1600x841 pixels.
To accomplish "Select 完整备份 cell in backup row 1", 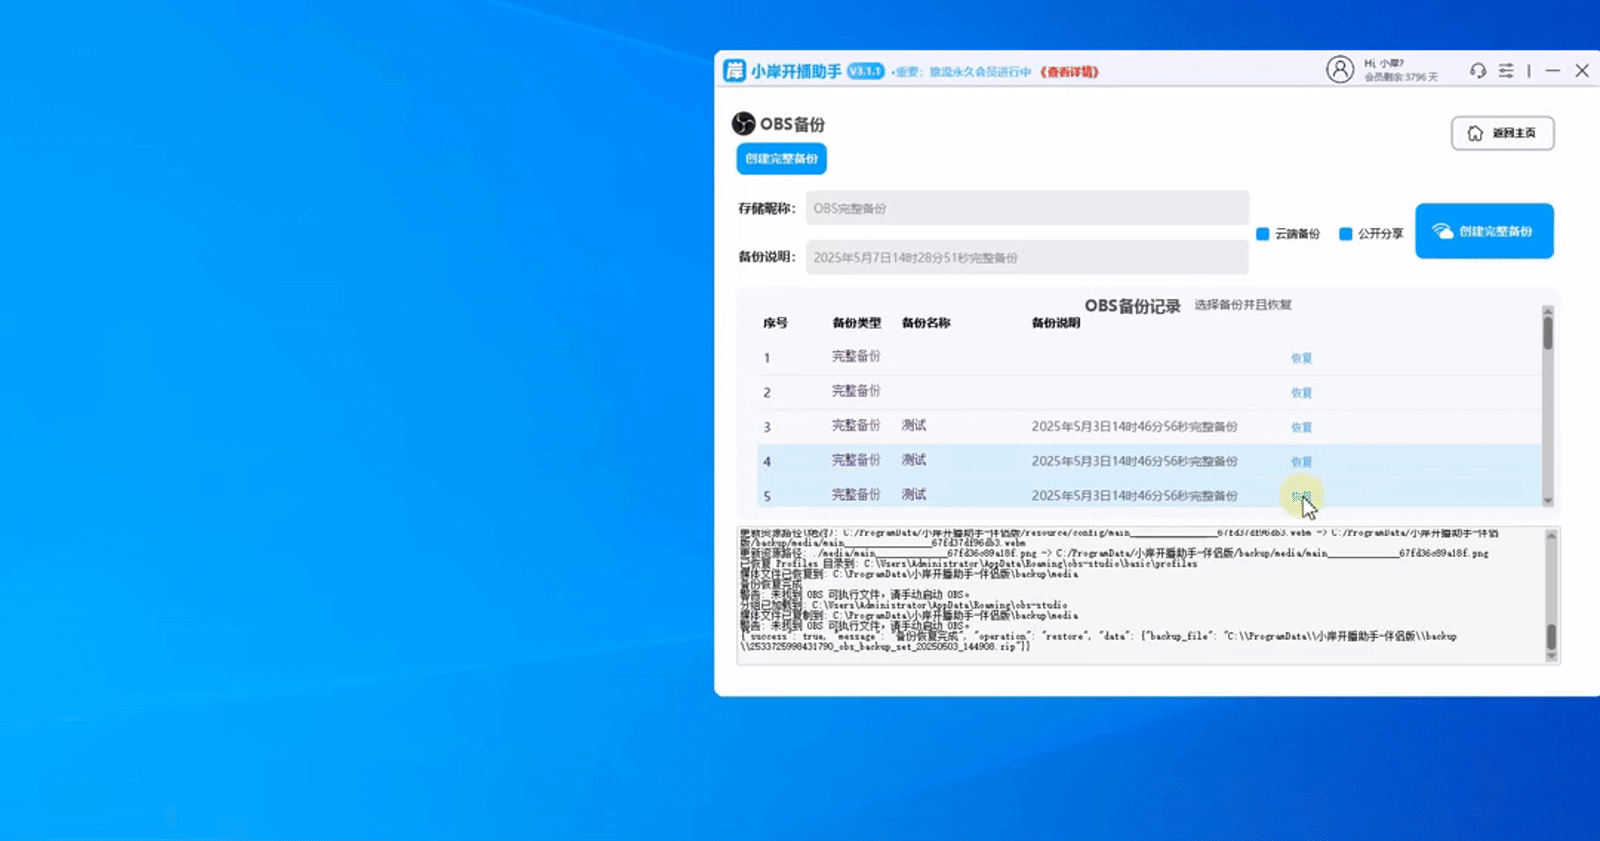I will pyautogui.click(x=856, y=356).
